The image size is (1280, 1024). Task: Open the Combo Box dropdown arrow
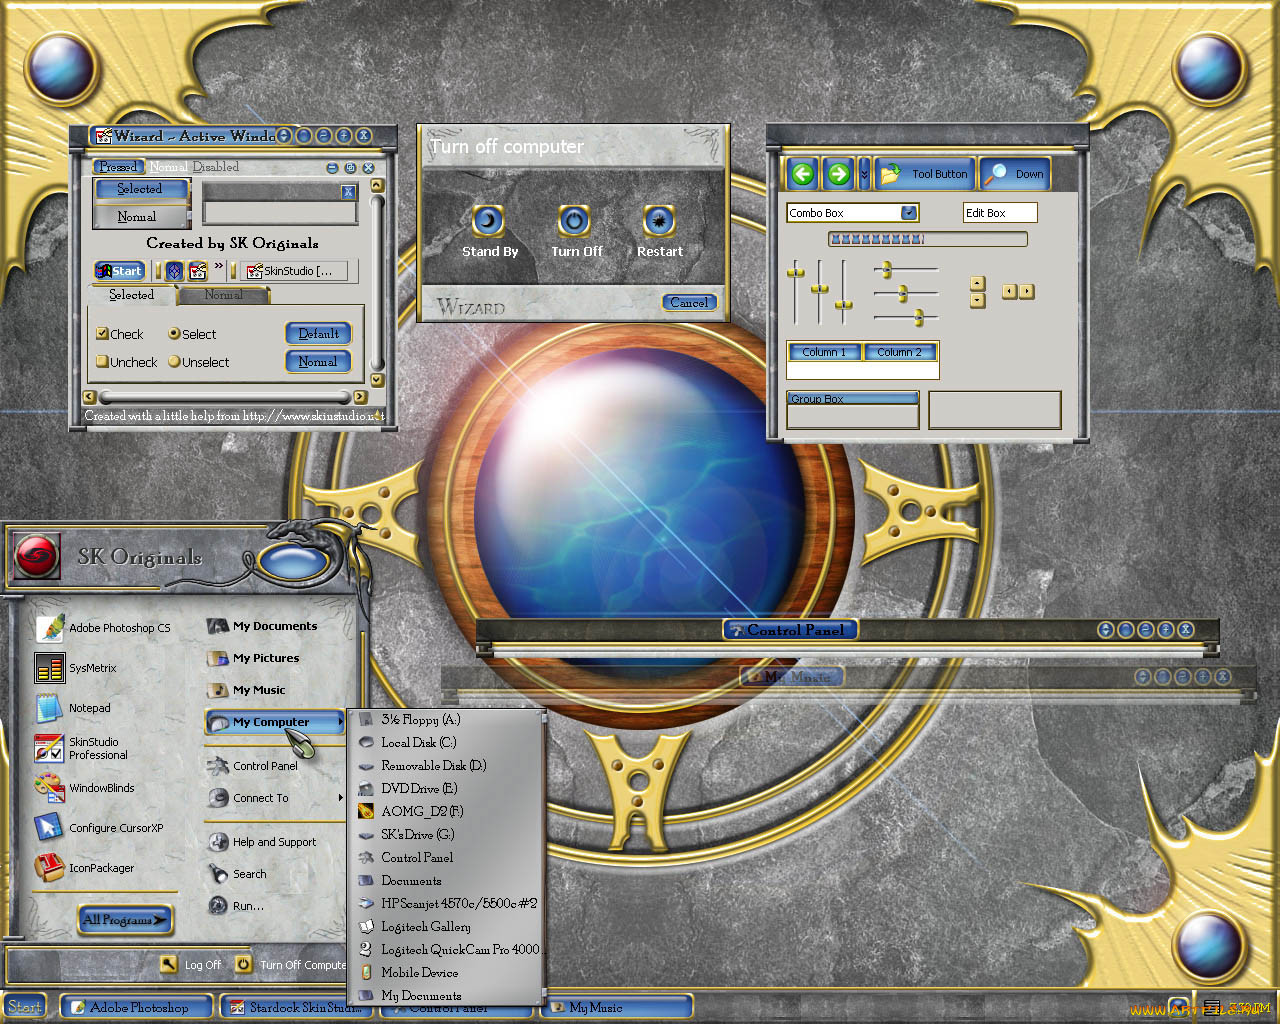[908, 212]
